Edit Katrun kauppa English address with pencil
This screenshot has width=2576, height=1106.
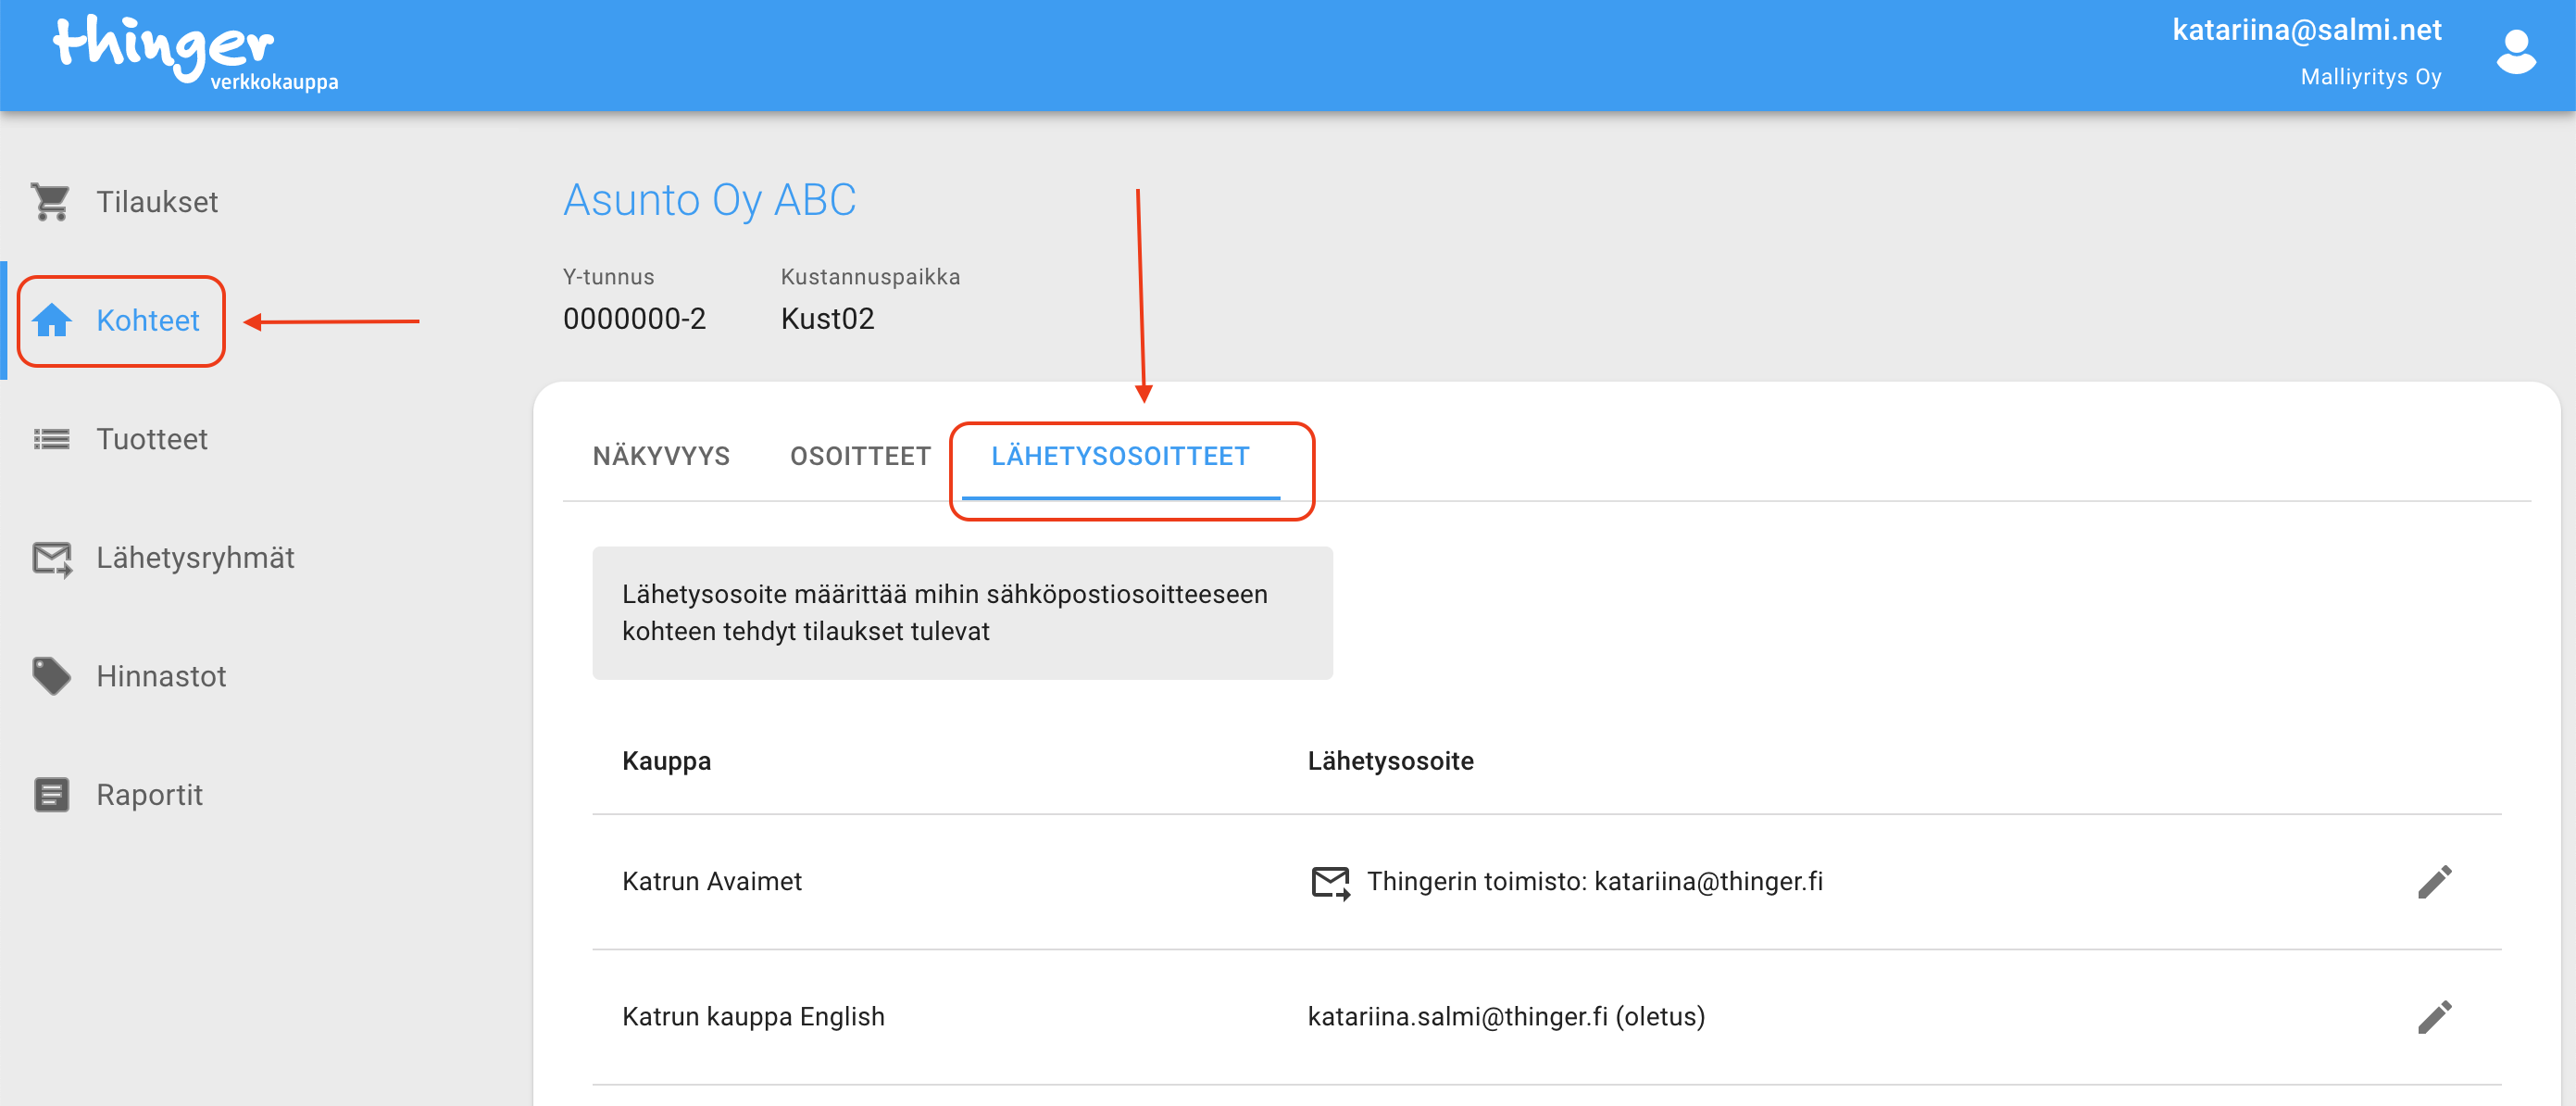(2433, 1017)
